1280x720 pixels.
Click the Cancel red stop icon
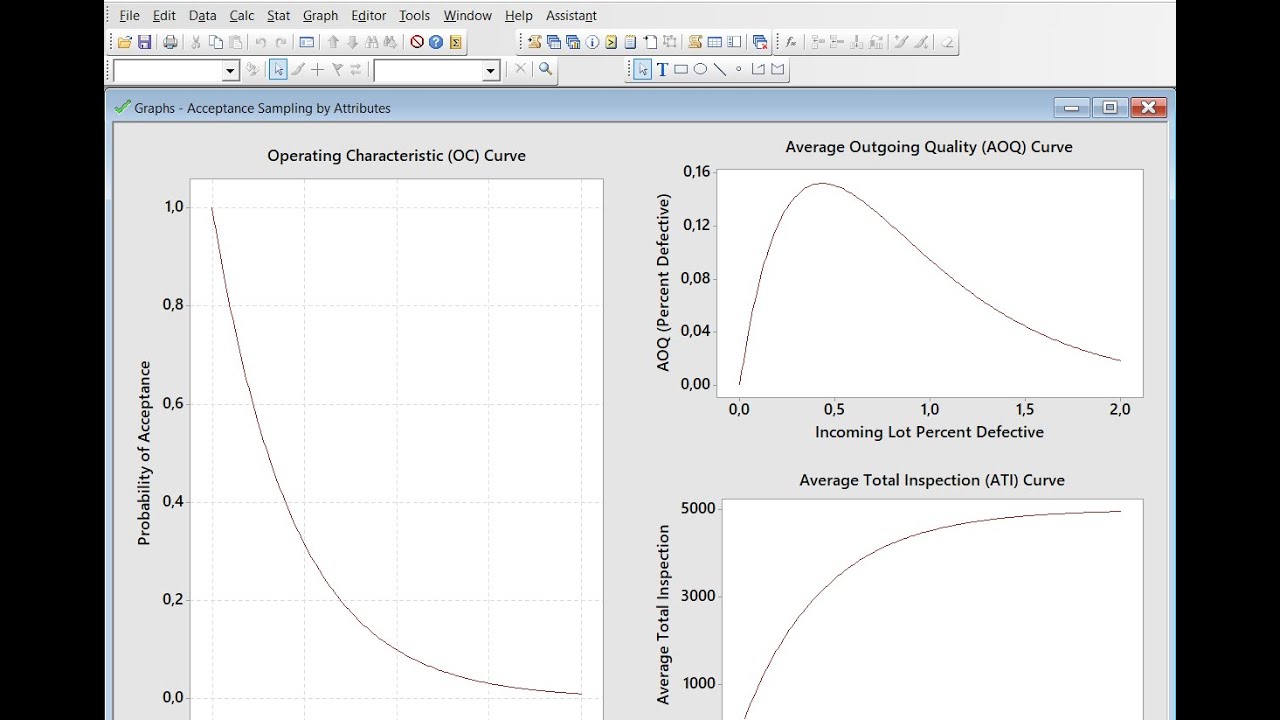click(417, 42)
